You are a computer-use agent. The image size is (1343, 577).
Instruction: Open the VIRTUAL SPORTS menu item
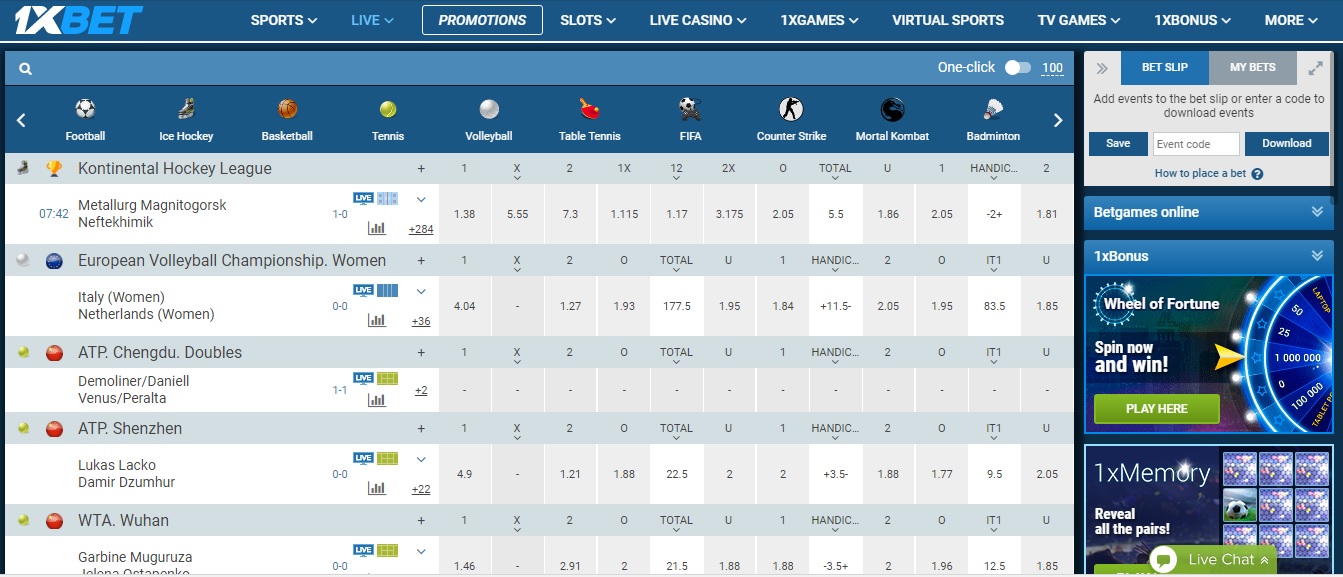click(x=947, y=20)
